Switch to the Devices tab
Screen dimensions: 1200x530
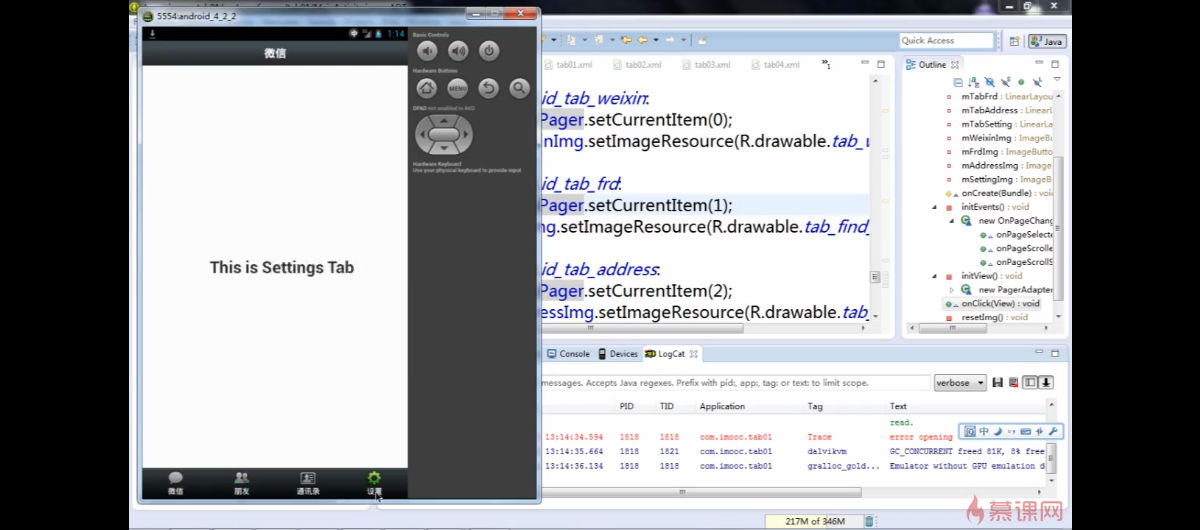617,354
